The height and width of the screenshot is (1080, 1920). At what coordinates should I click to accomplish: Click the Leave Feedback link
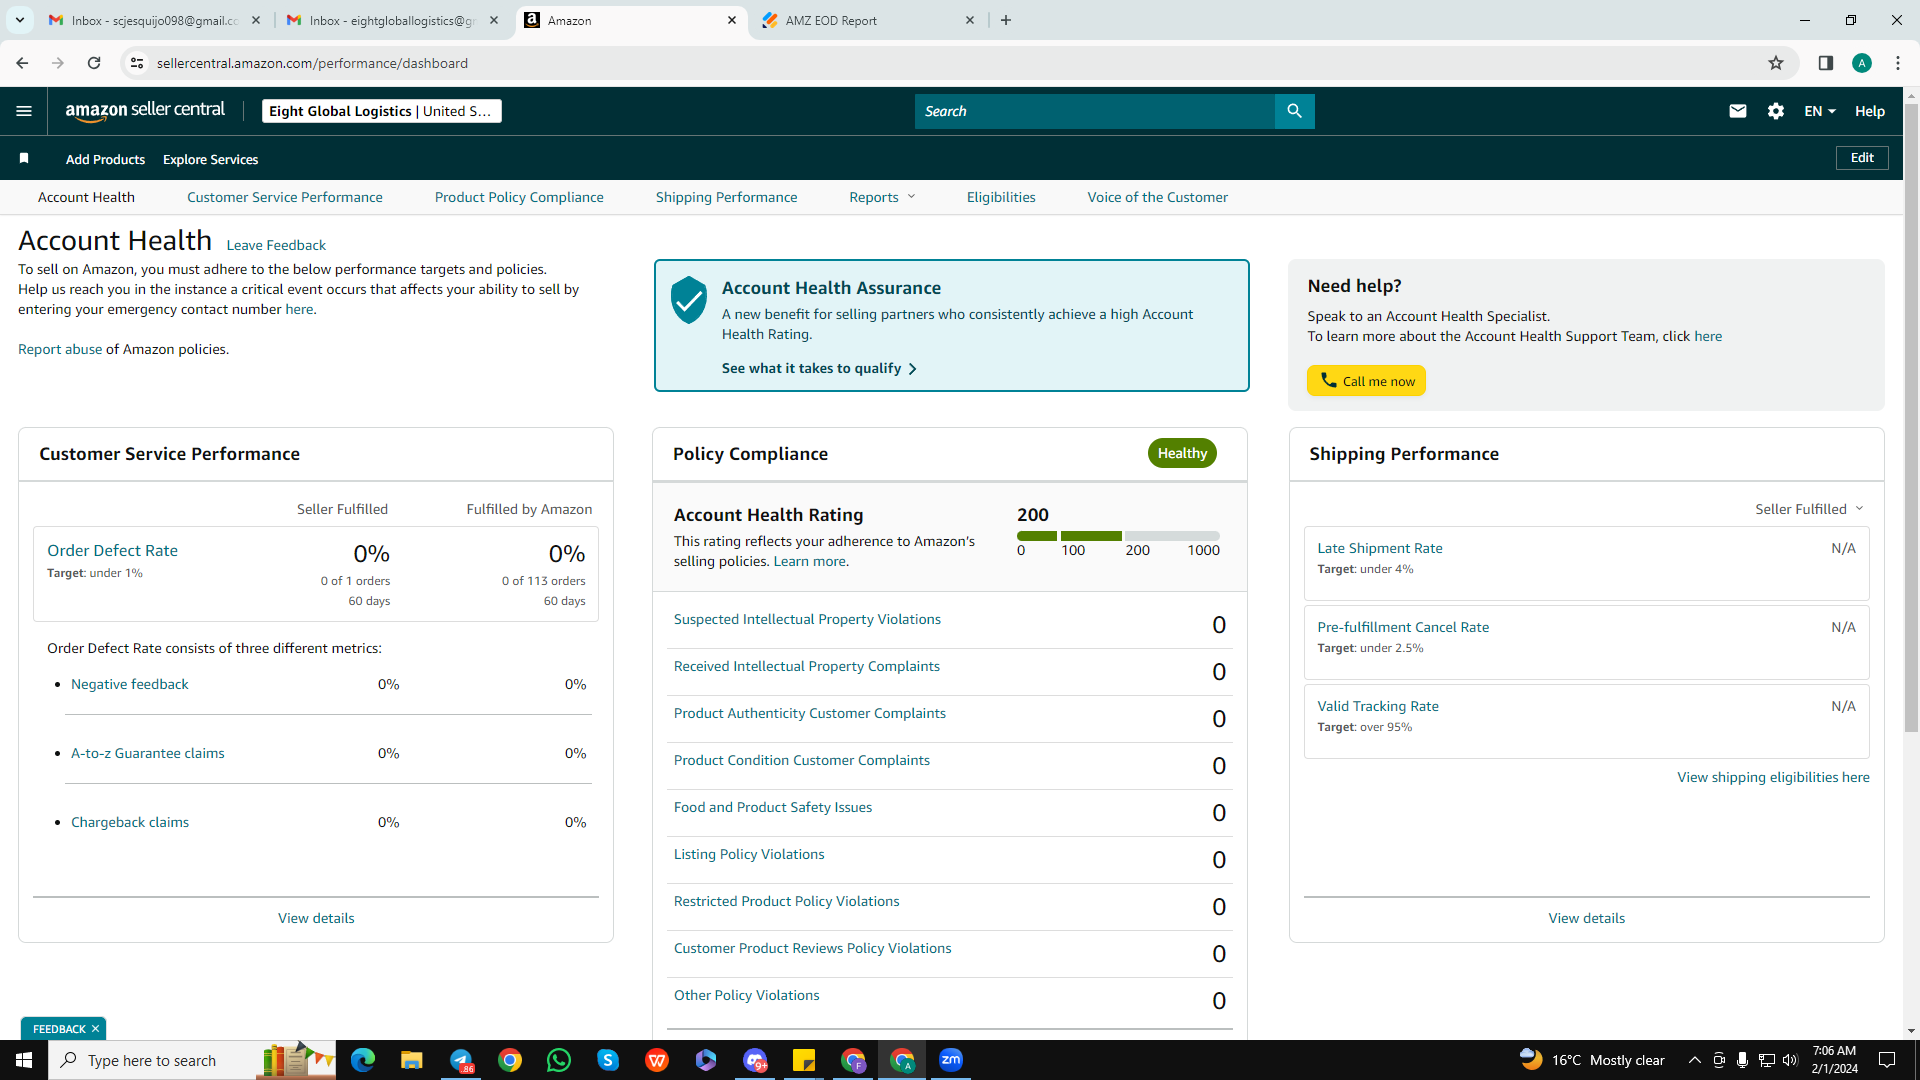276,245
